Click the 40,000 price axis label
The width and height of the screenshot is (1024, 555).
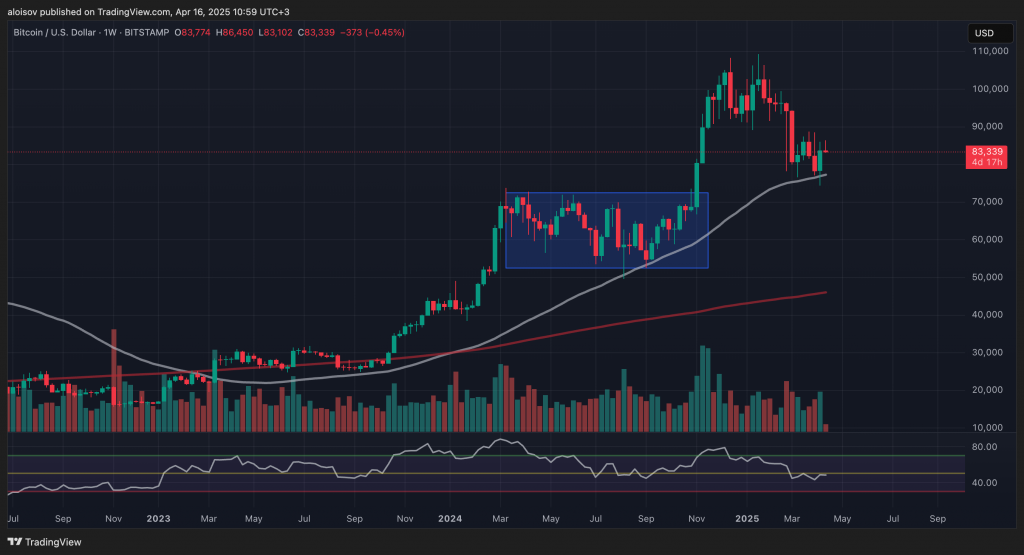(x=987, y=315)
